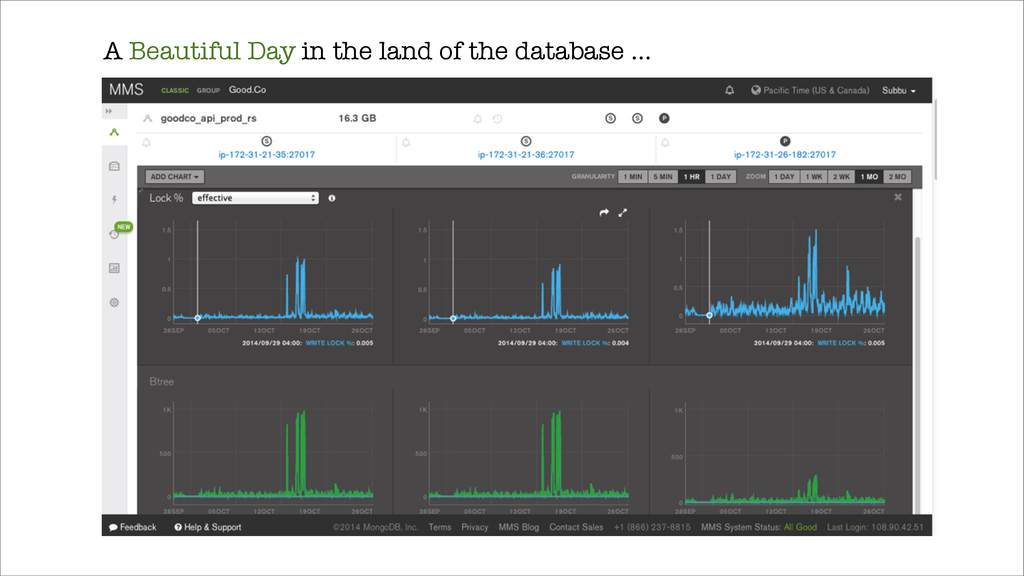
Task: Open the dashboards chart sidebar icon
Action: (x=114, y=268)
